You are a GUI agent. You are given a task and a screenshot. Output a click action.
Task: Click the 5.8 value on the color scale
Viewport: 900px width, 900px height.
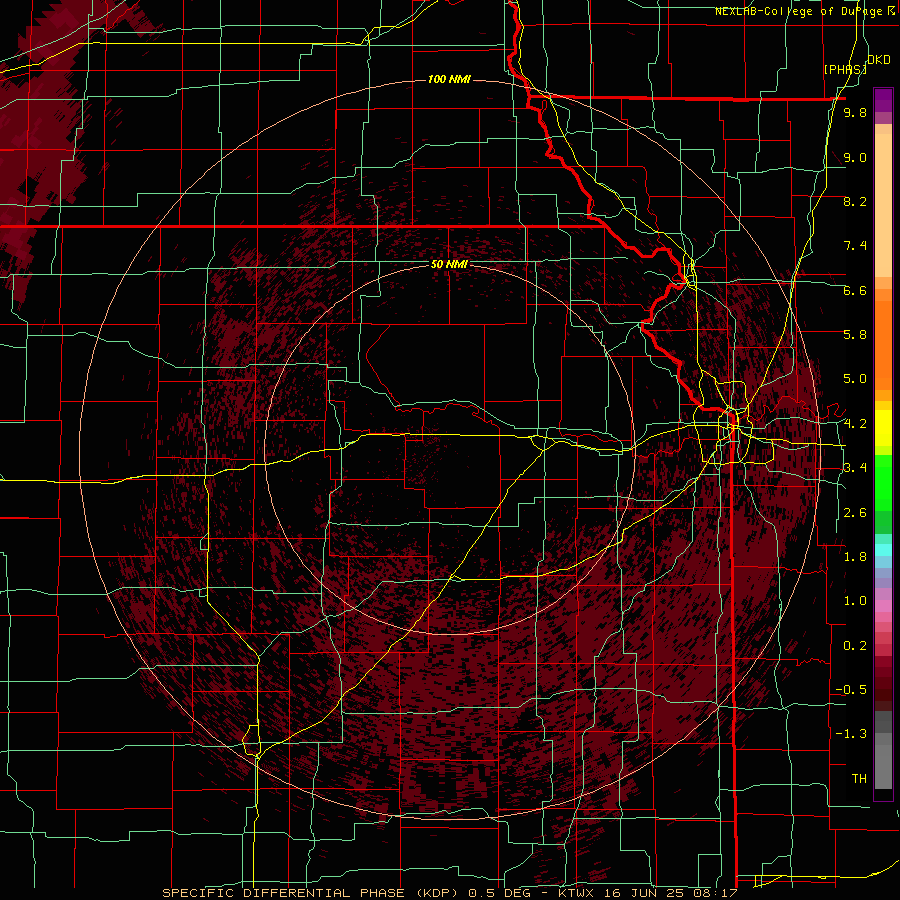click(855, 335)
